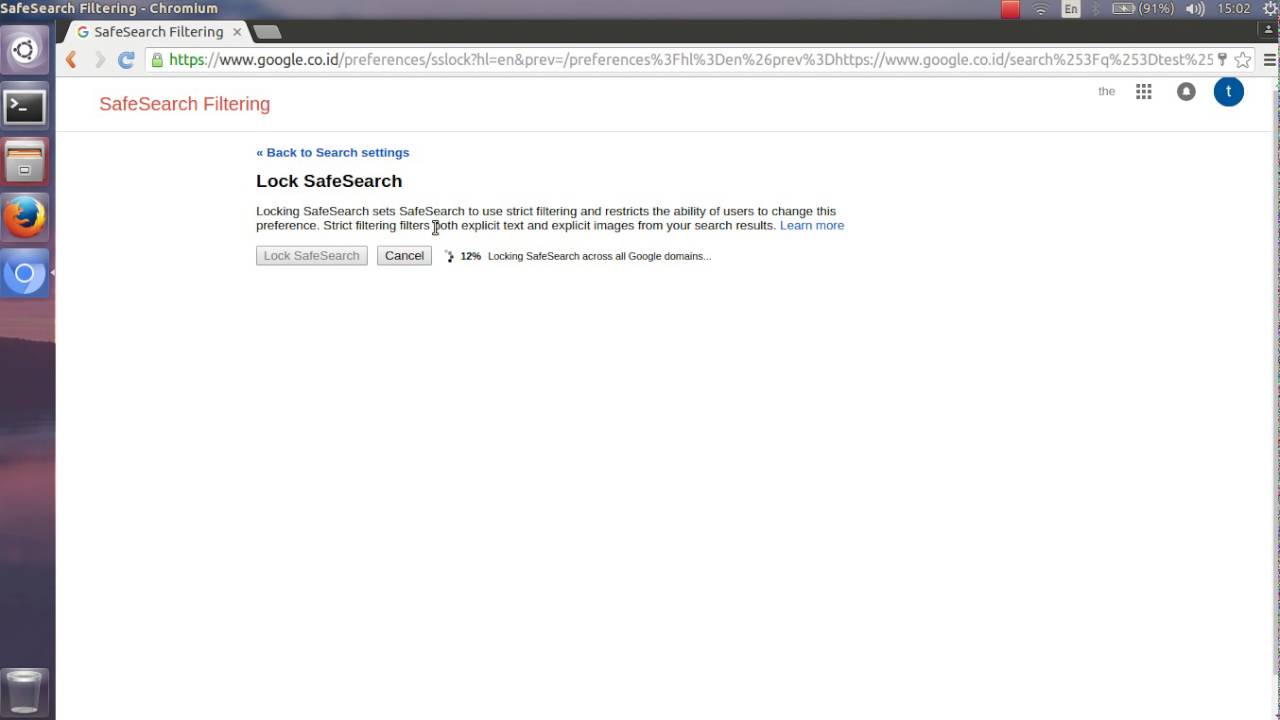Click the Bluetooth indicator in top panel
1280x720 pixels.
coord(1095,9)
